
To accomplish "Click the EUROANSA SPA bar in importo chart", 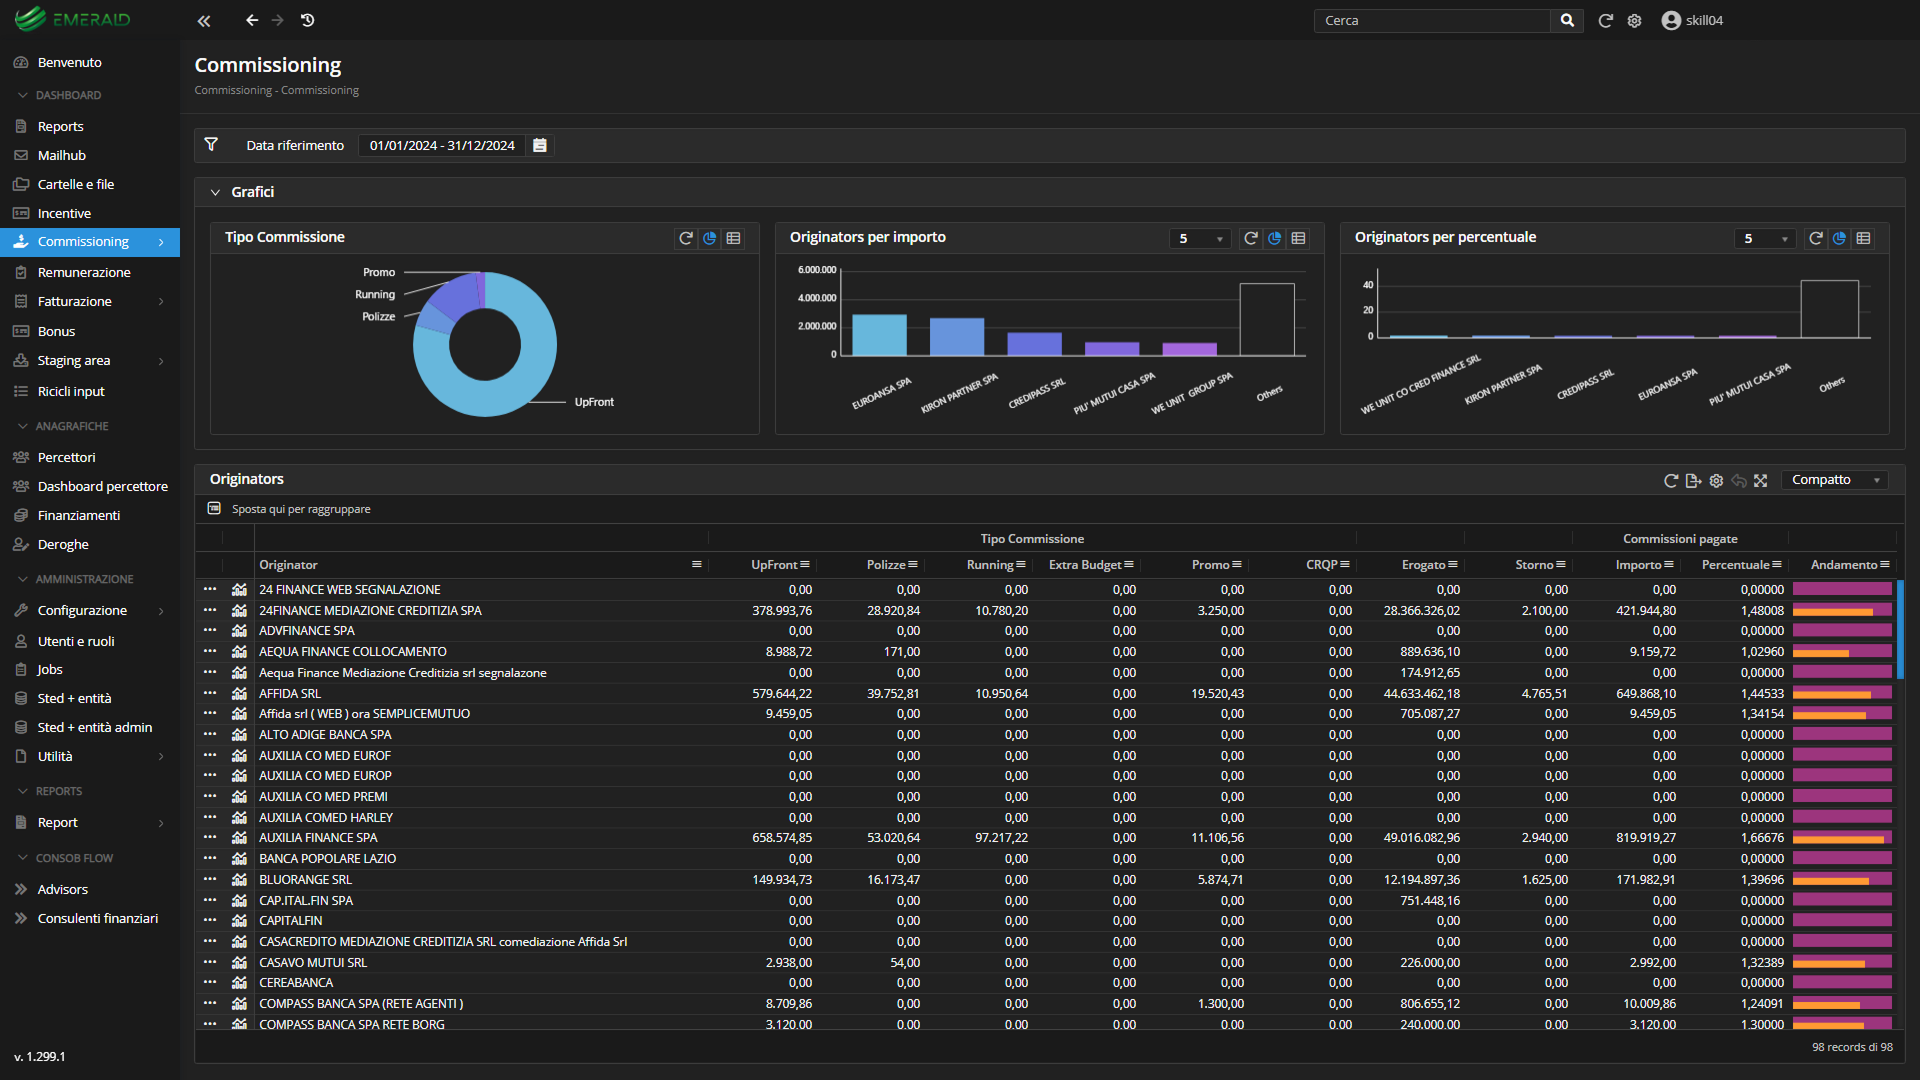I will pos(879,335).
